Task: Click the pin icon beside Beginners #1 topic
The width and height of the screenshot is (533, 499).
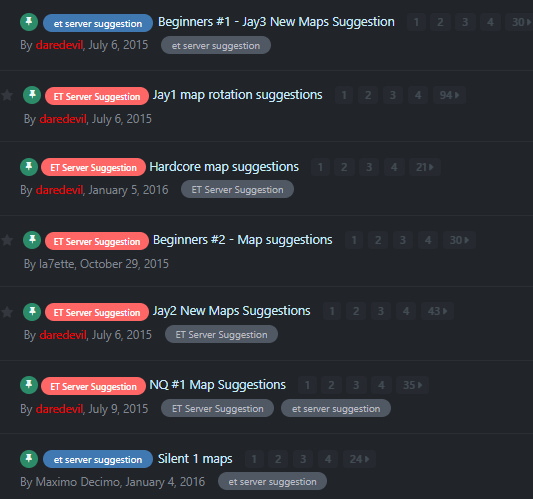Action: click(29, 22)
